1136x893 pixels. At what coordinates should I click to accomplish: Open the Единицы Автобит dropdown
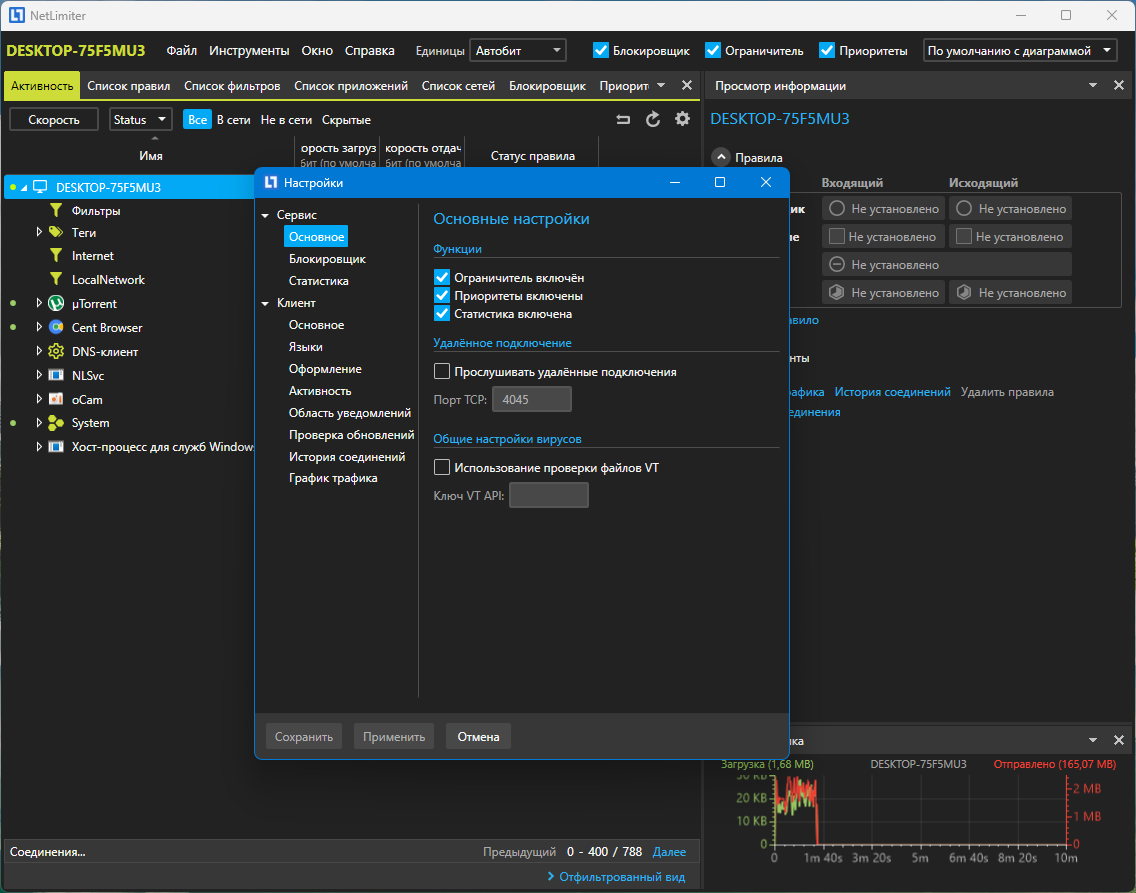pos(517,51)
